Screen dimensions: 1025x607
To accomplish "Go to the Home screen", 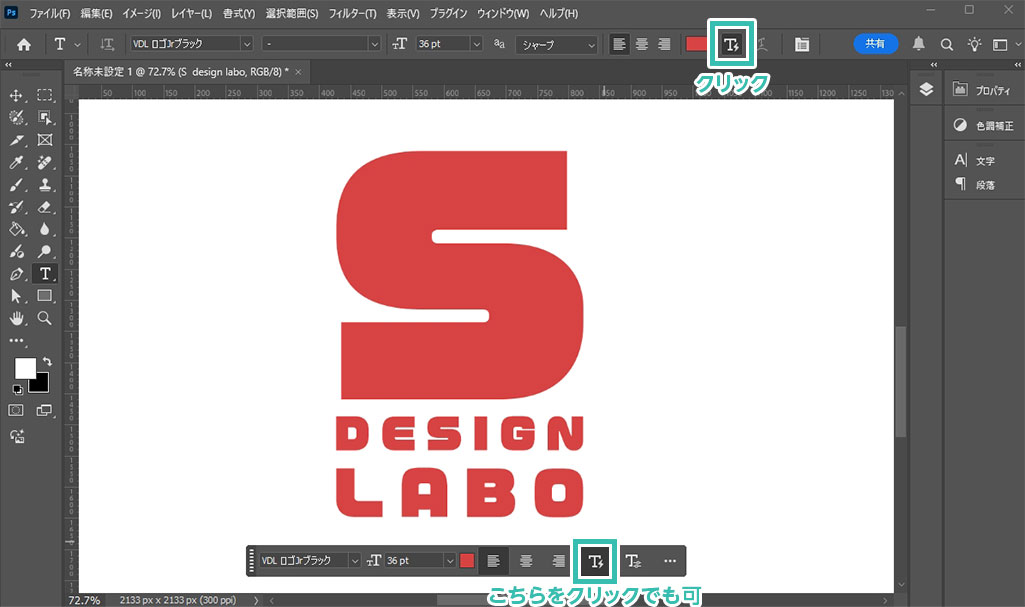I will (24, 44).
